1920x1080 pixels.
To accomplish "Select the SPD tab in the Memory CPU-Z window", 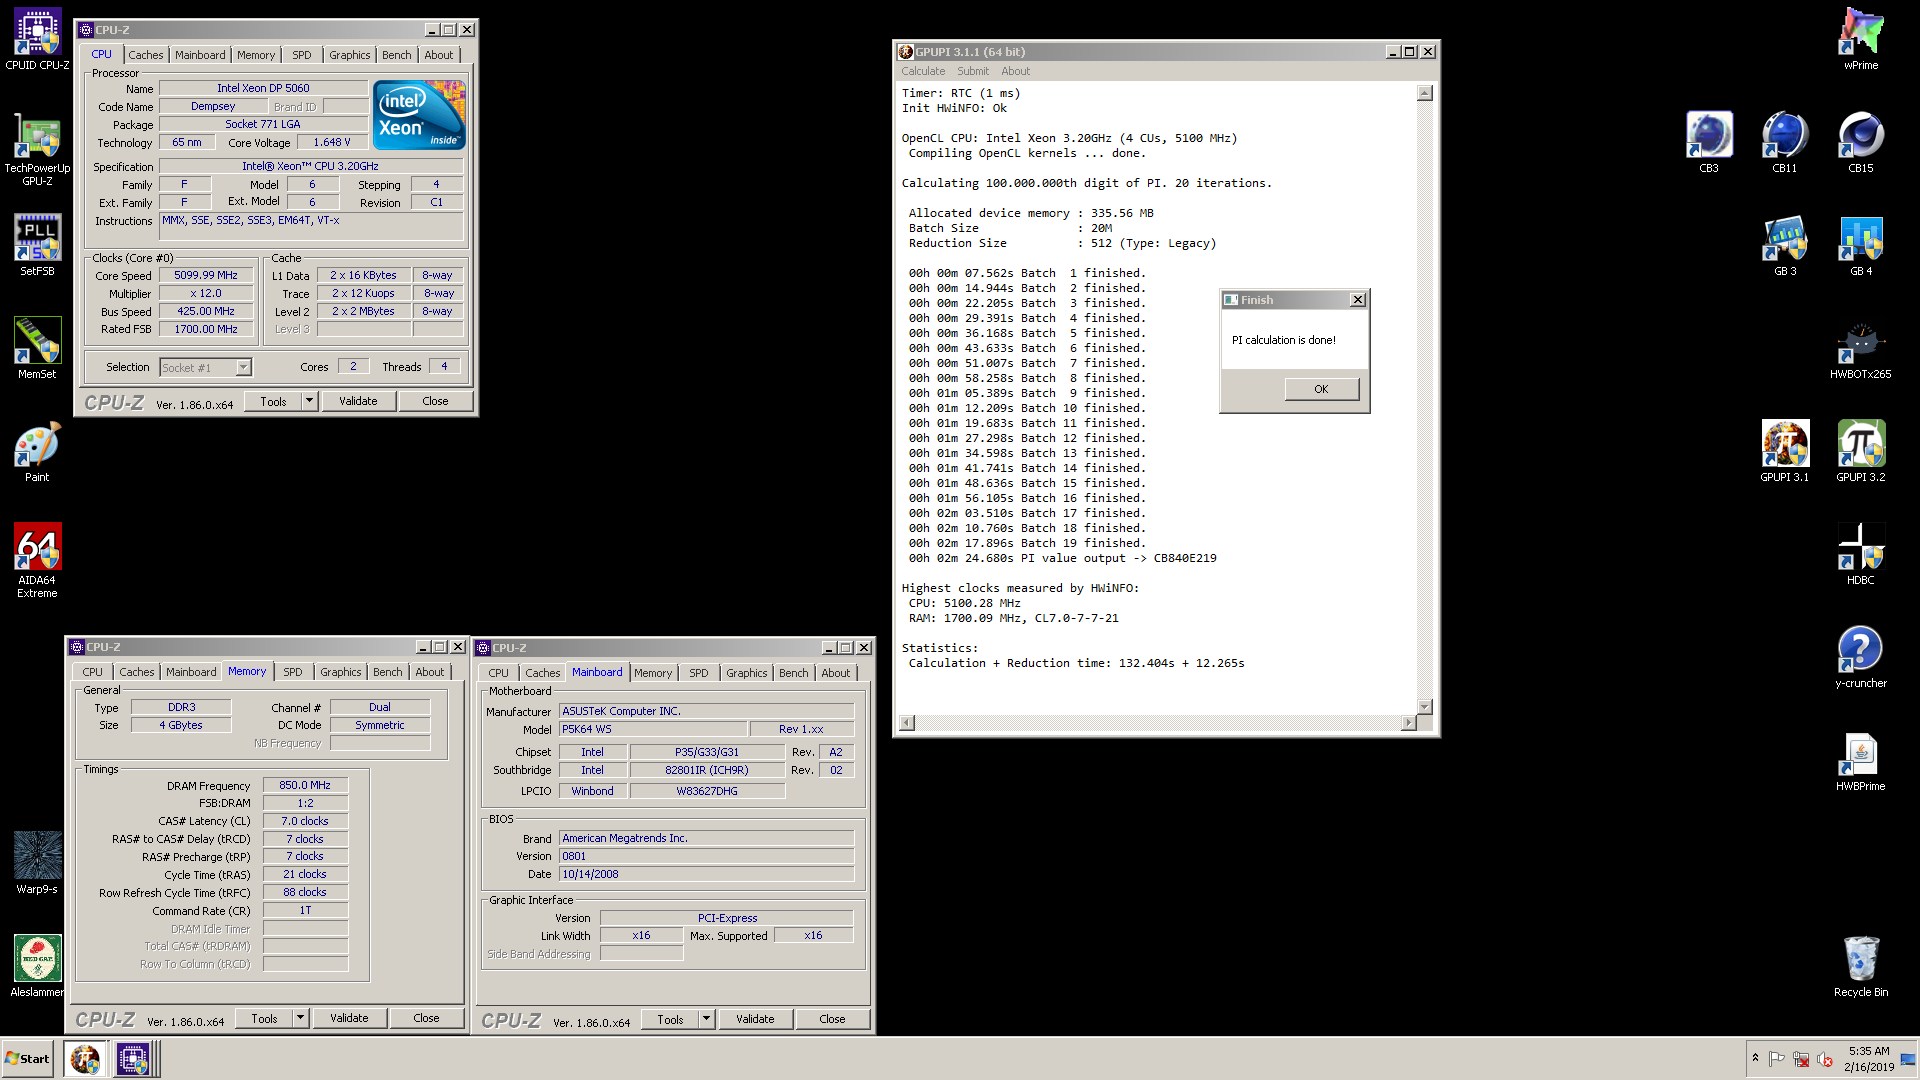I will pos(292,672).
